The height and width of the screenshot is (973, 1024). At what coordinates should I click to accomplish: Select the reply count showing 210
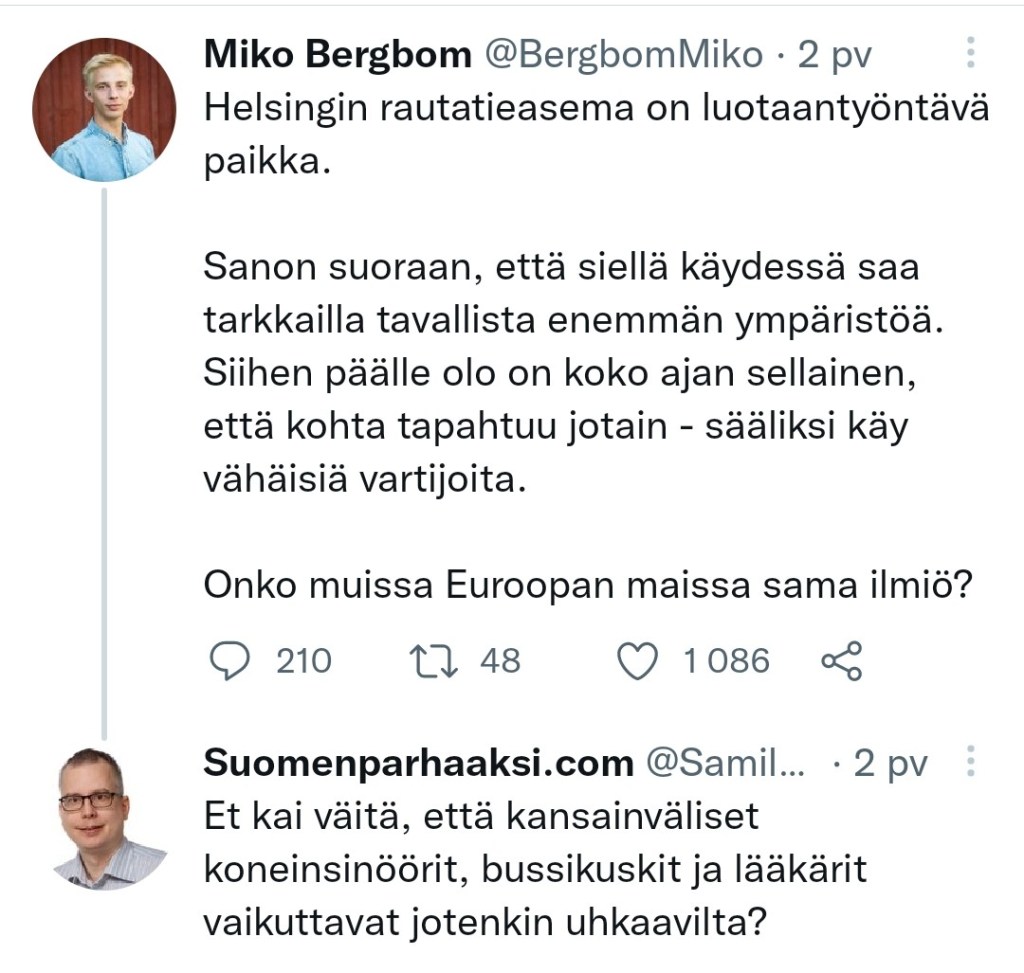point(302,659)
